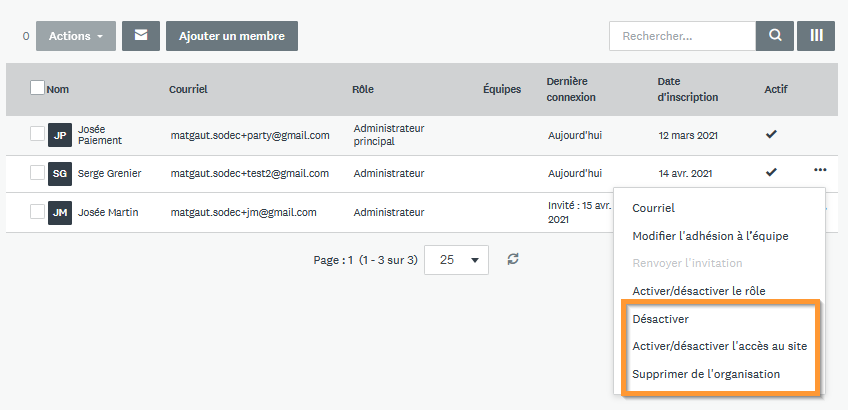Click the magnifying glass search icon

pos(775,36)
